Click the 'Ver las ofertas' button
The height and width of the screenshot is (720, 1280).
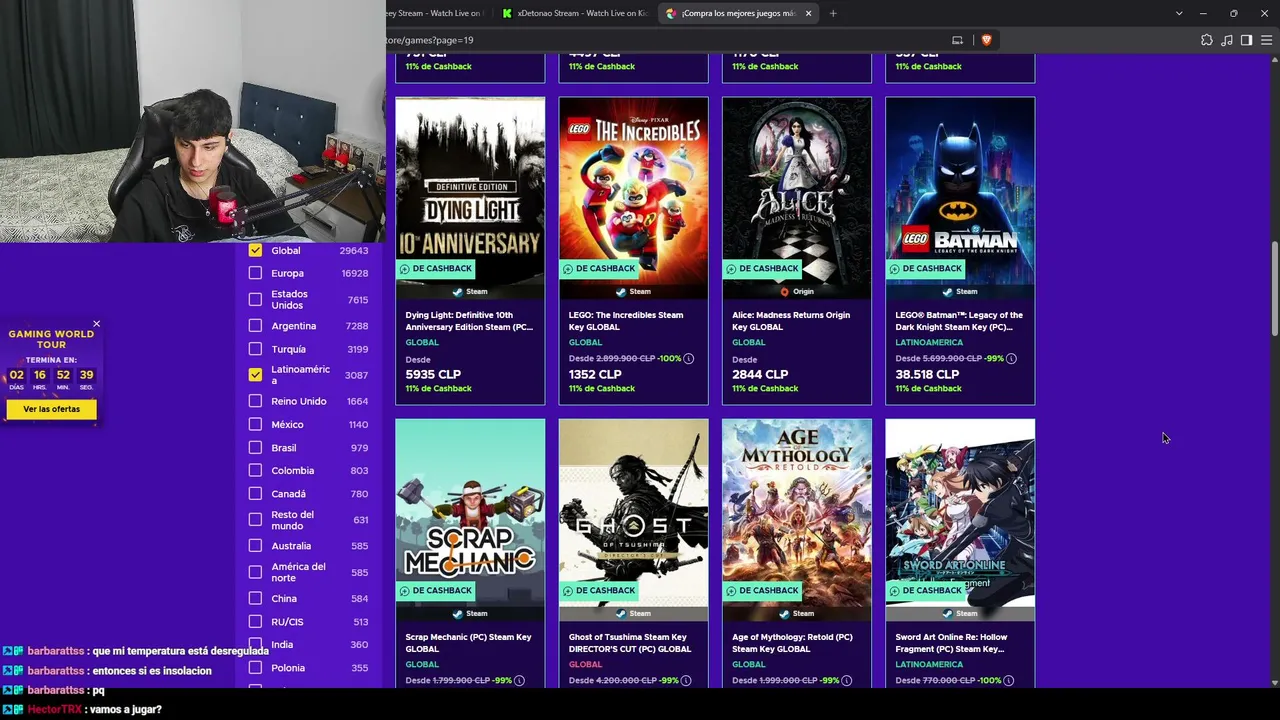pyautogui.click(x=52, y=409)
